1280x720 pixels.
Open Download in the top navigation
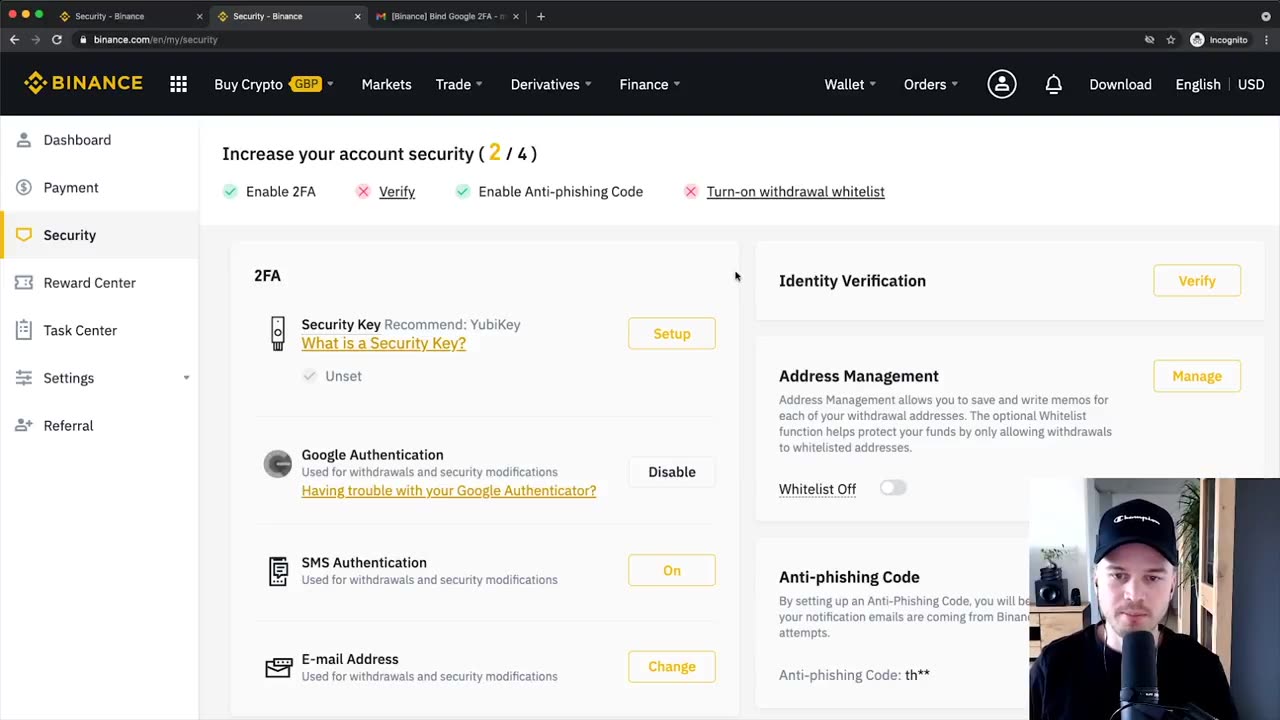(x=1120, y=85)
